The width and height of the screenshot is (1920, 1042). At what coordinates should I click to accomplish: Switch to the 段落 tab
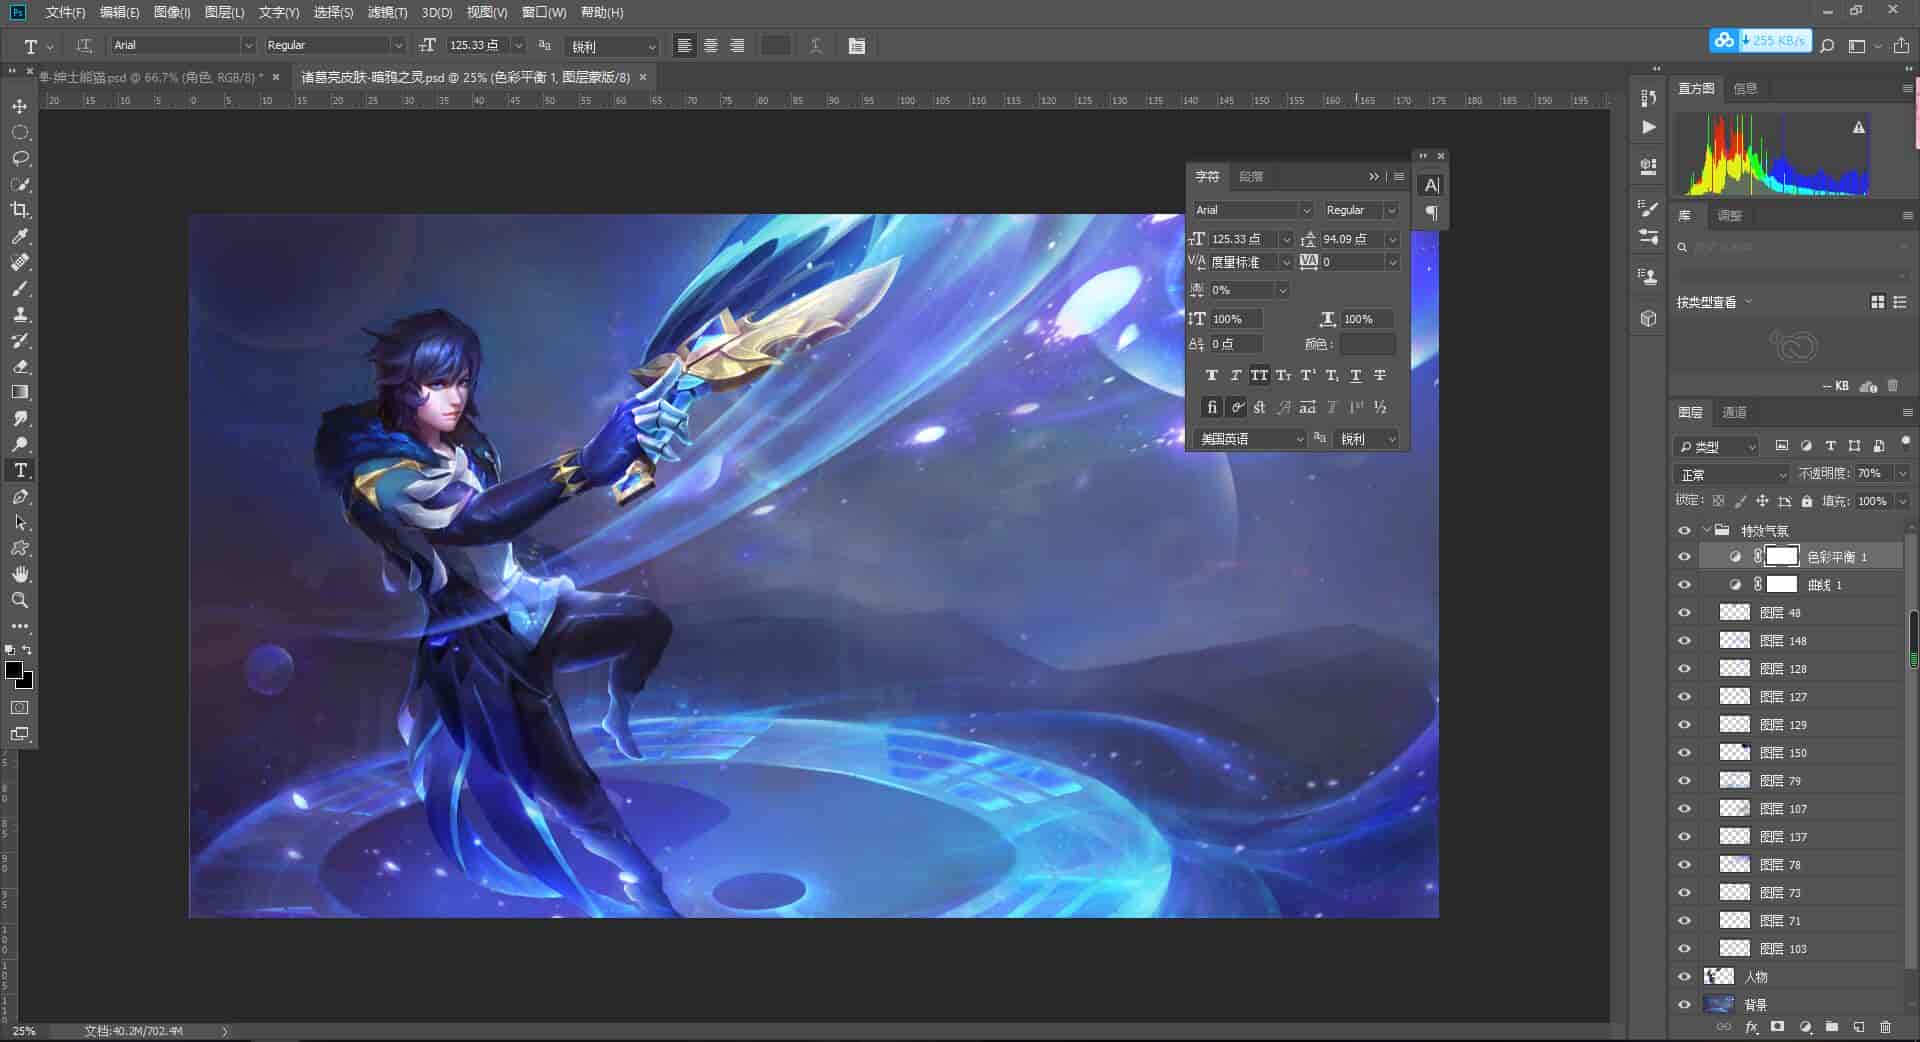(1250, 177)
